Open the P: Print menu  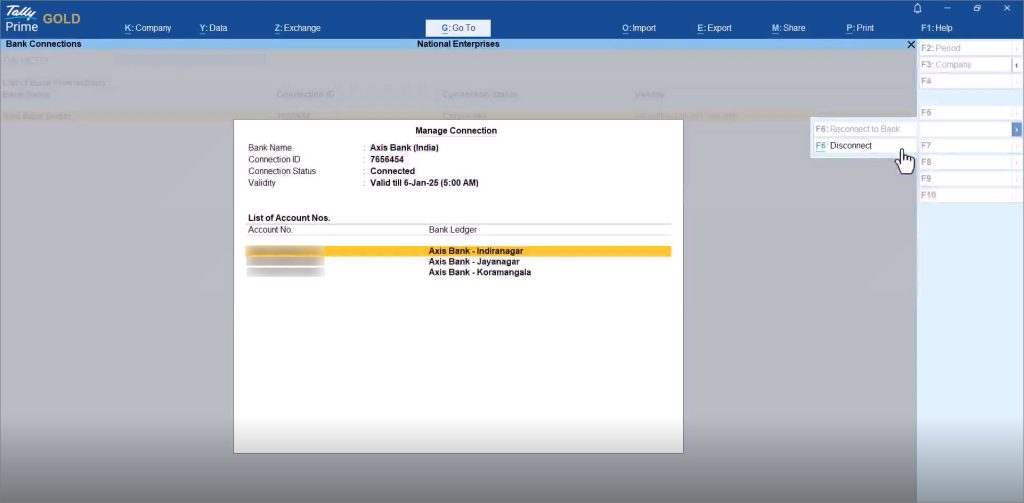(x=859, y=28)
